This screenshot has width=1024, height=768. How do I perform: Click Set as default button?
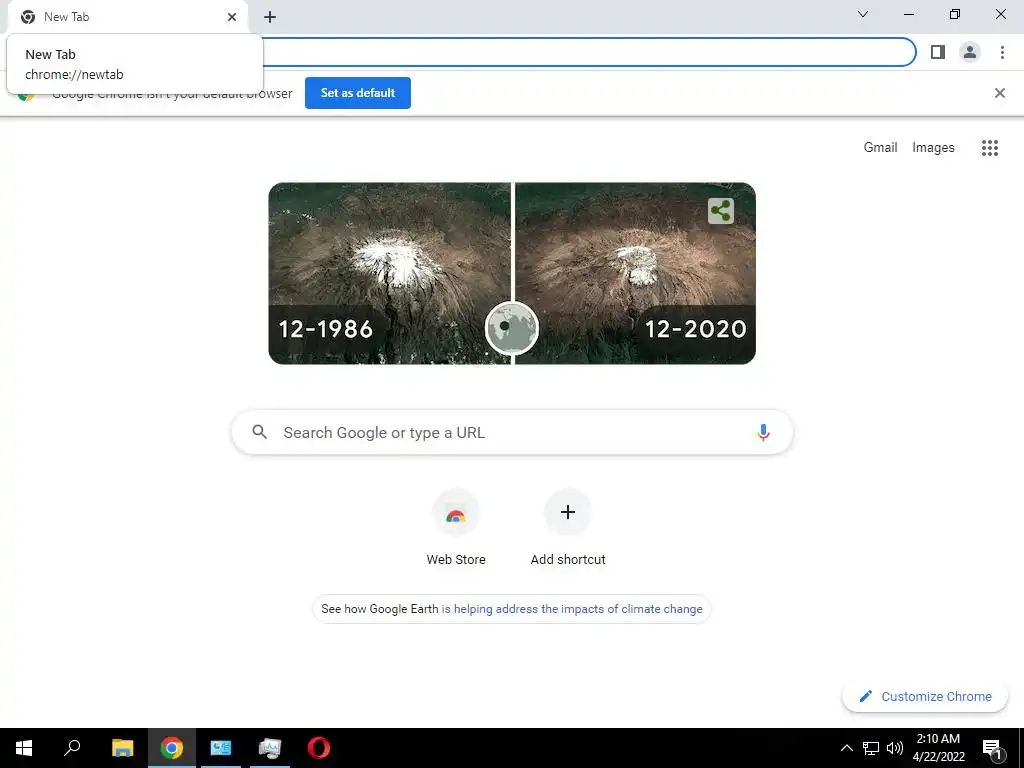(358, 93)
